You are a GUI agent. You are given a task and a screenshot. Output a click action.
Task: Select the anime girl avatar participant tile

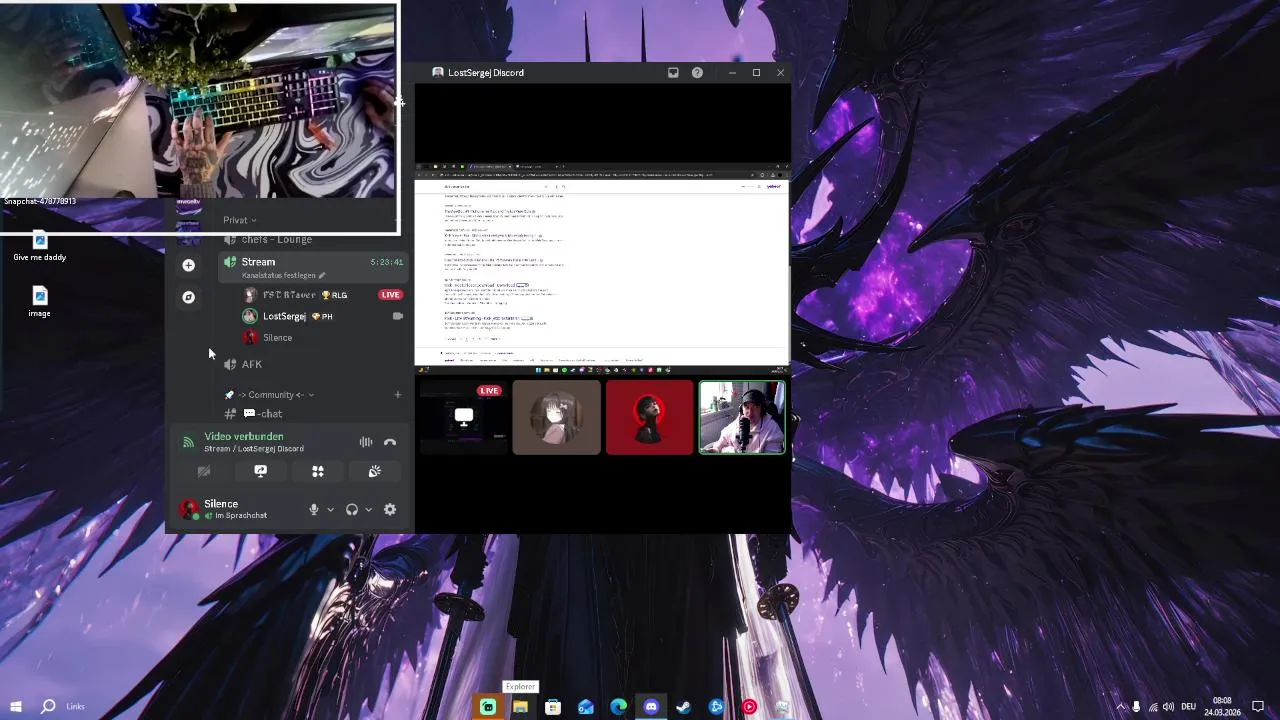[556, 417]
